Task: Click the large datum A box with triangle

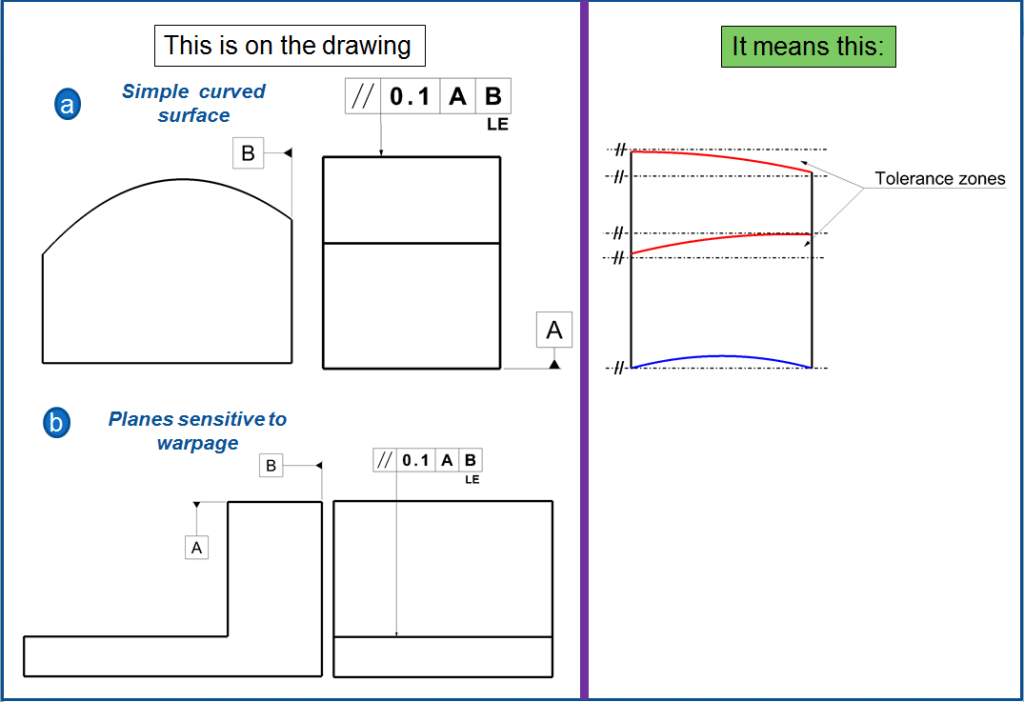Action: coord(554,329)
